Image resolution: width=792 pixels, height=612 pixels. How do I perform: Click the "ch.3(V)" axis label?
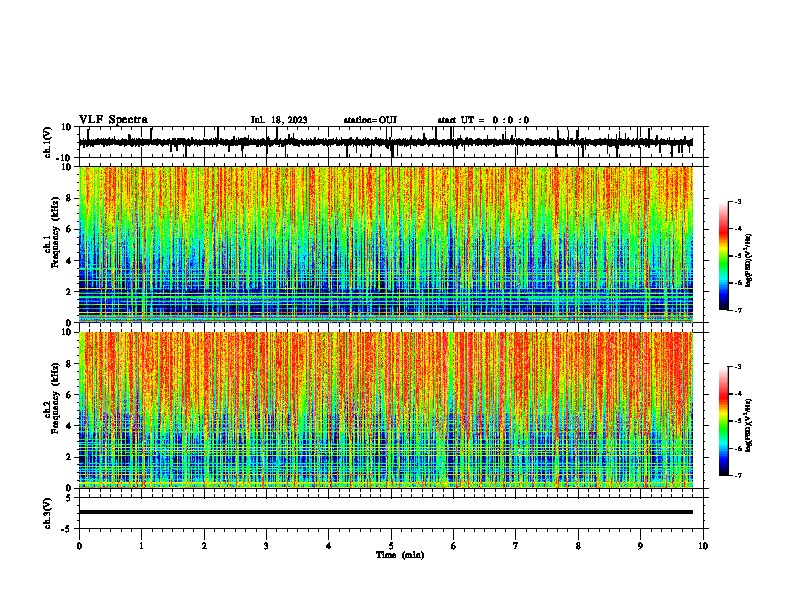click(48, 514)
